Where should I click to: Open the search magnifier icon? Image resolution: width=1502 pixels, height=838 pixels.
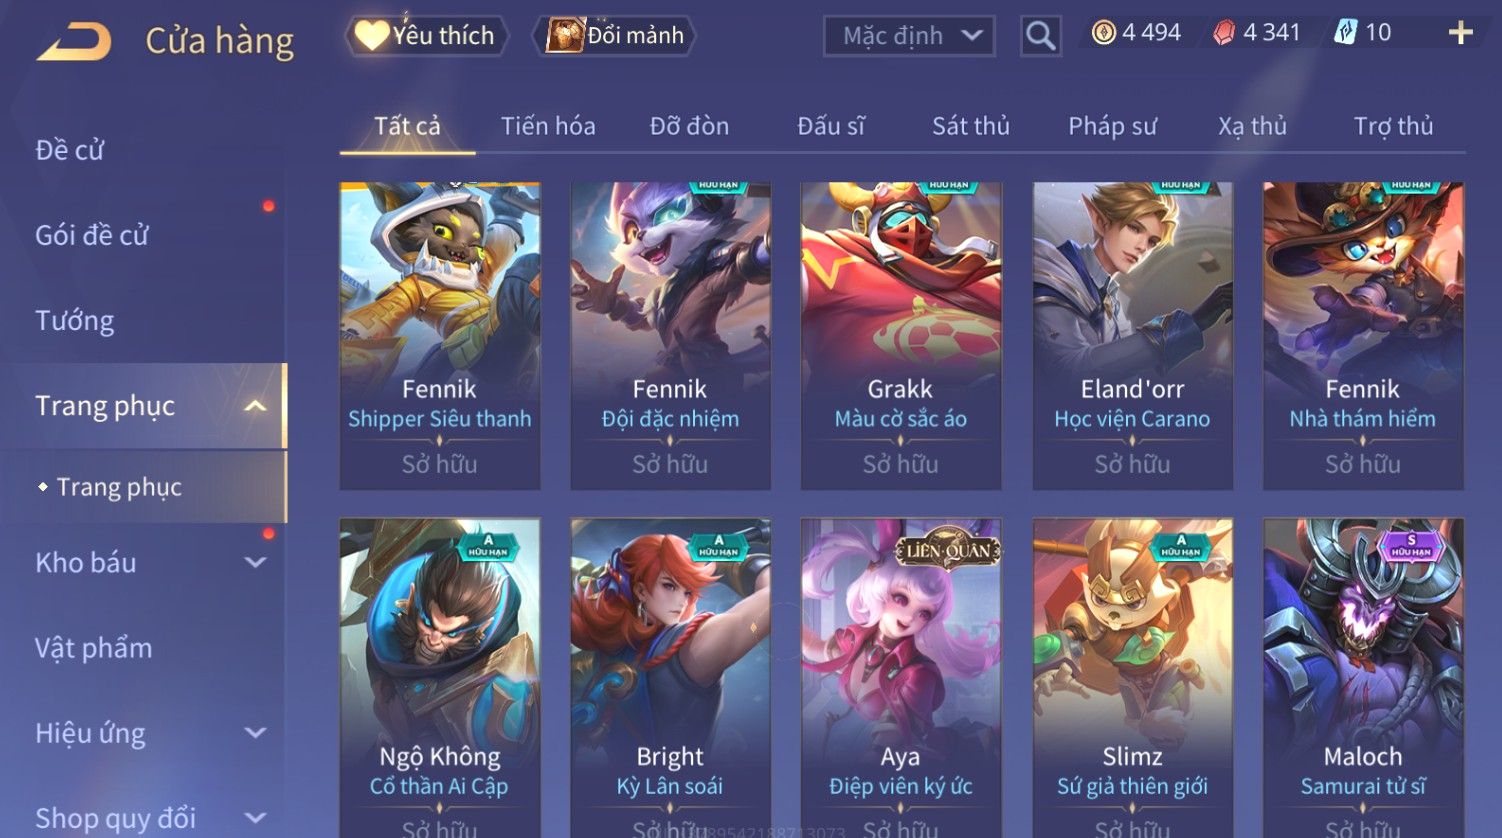1040,36
